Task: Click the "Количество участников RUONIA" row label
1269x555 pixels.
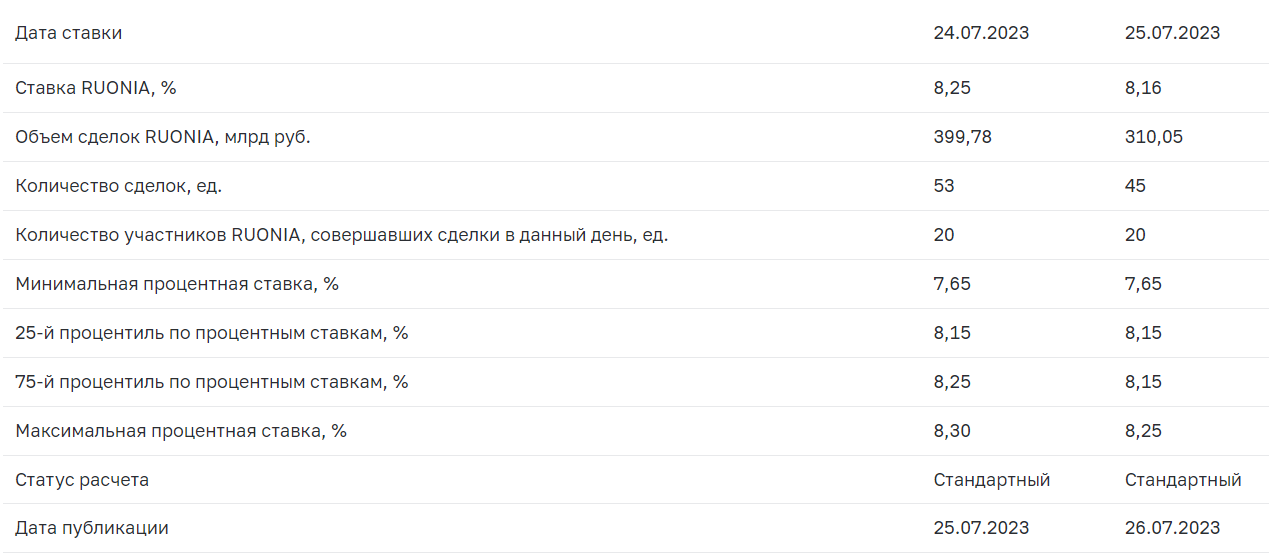Action: [x=341, y=235]
